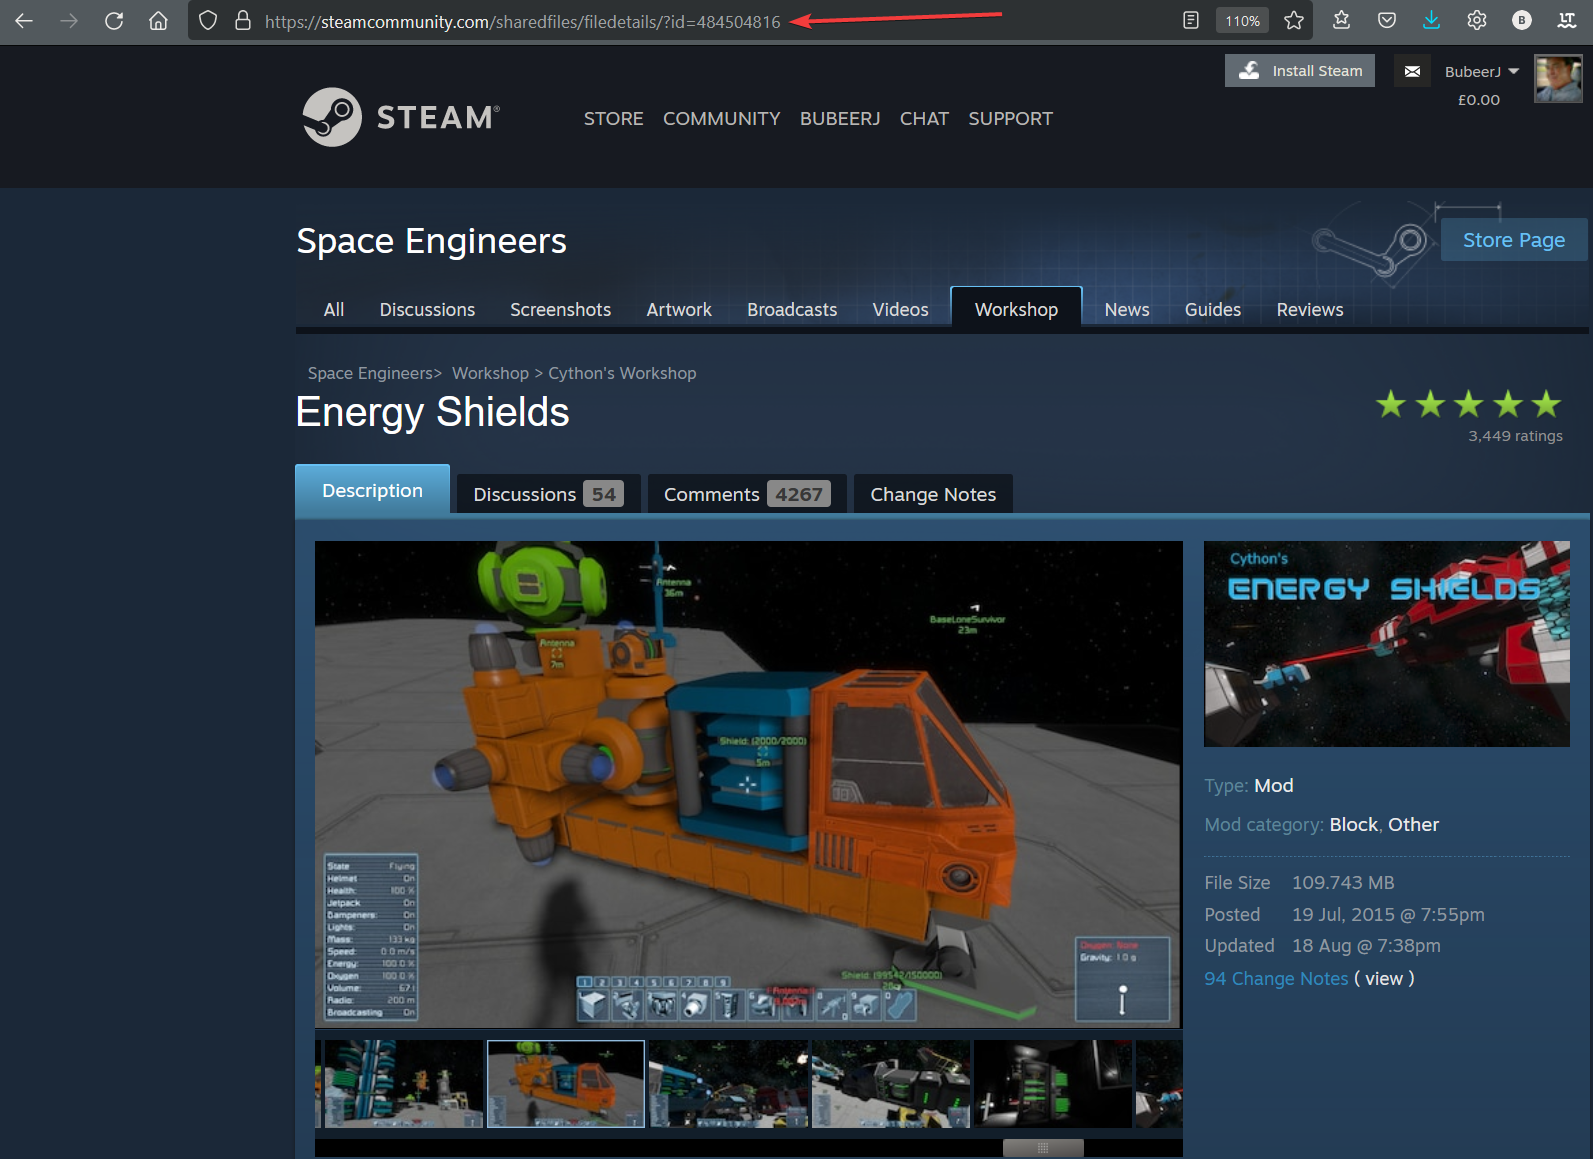Reload the page with the refresh icon
This screenshot has height=1159, width=1593.
114,21
